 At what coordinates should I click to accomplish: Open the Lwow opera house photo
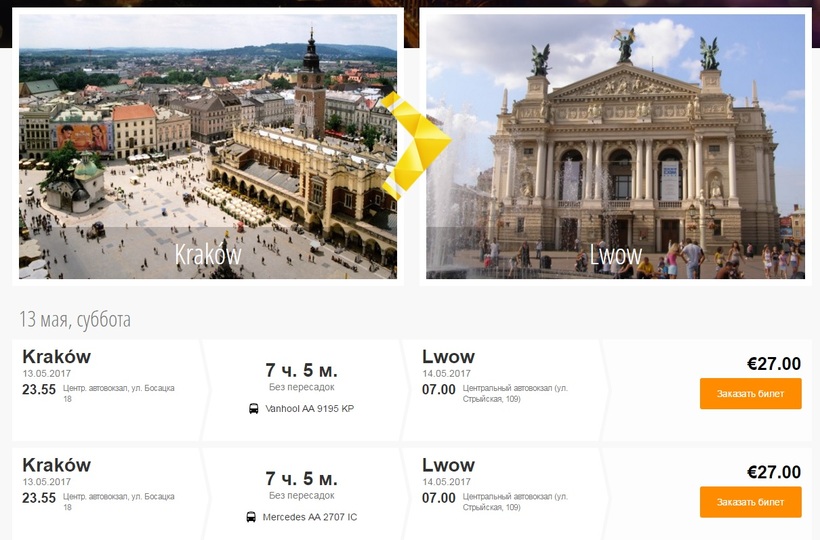click(616, 146)
